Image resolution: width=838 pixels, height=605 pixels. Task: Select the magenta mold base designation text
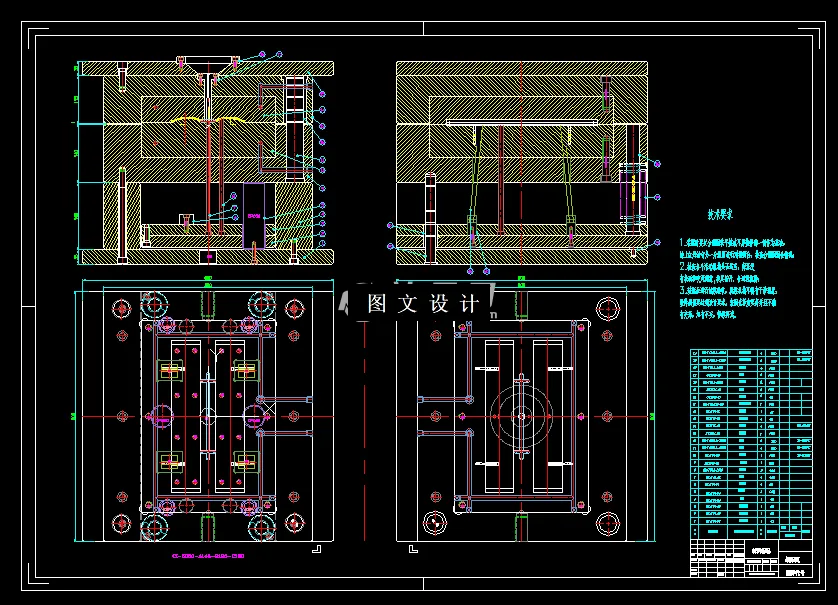[x=208, y=556]
